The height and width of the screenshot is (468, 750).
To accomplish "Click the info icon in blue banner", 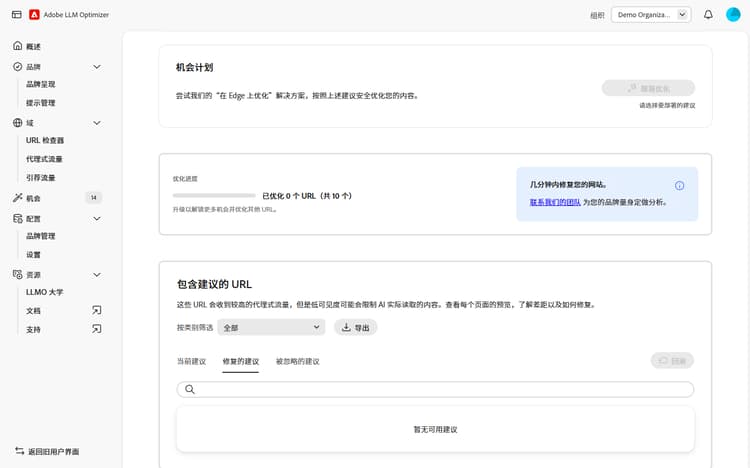I will pyautogui.click(x=679, y=185).
